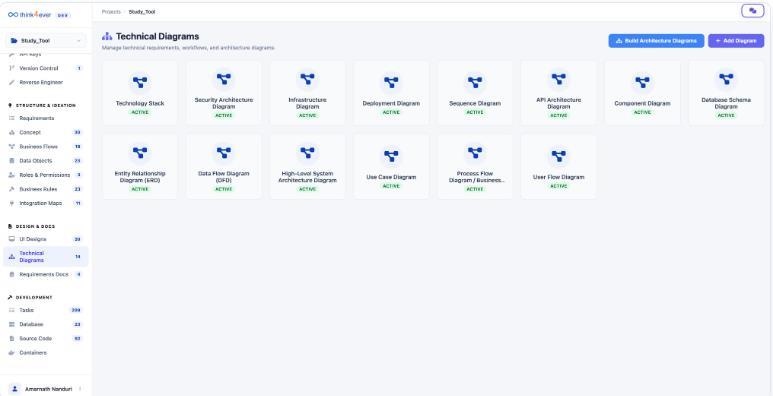Click the DESIGN & DOCS section header
The width and height of the screenshot is (773, 396).
pyautogui.click(x=35, y=226)
